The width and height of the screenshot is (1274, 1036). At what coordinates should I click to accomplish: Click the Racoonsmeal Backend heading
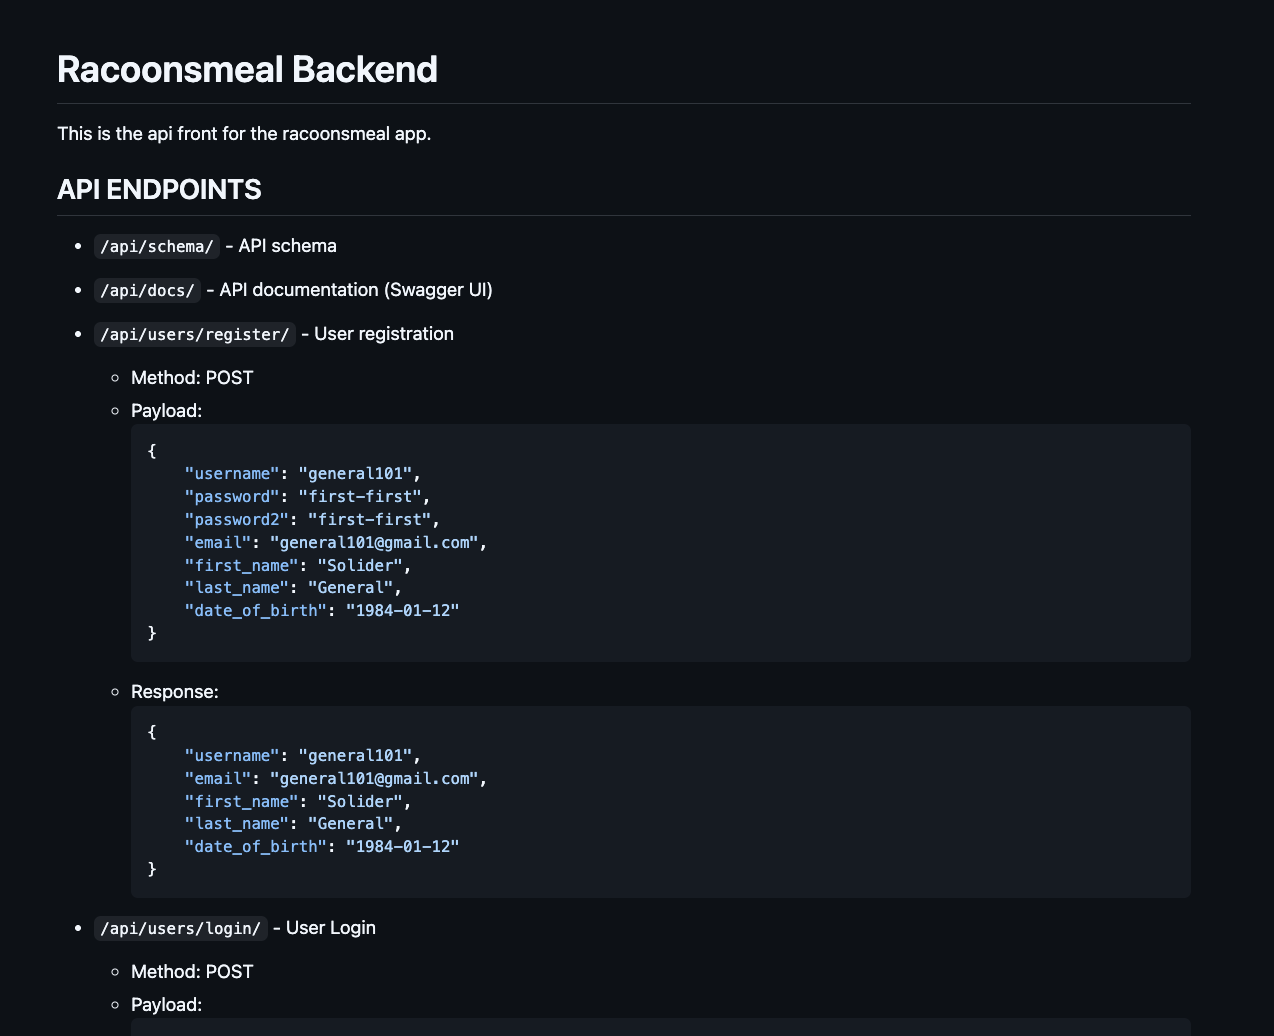pos(247,69)
